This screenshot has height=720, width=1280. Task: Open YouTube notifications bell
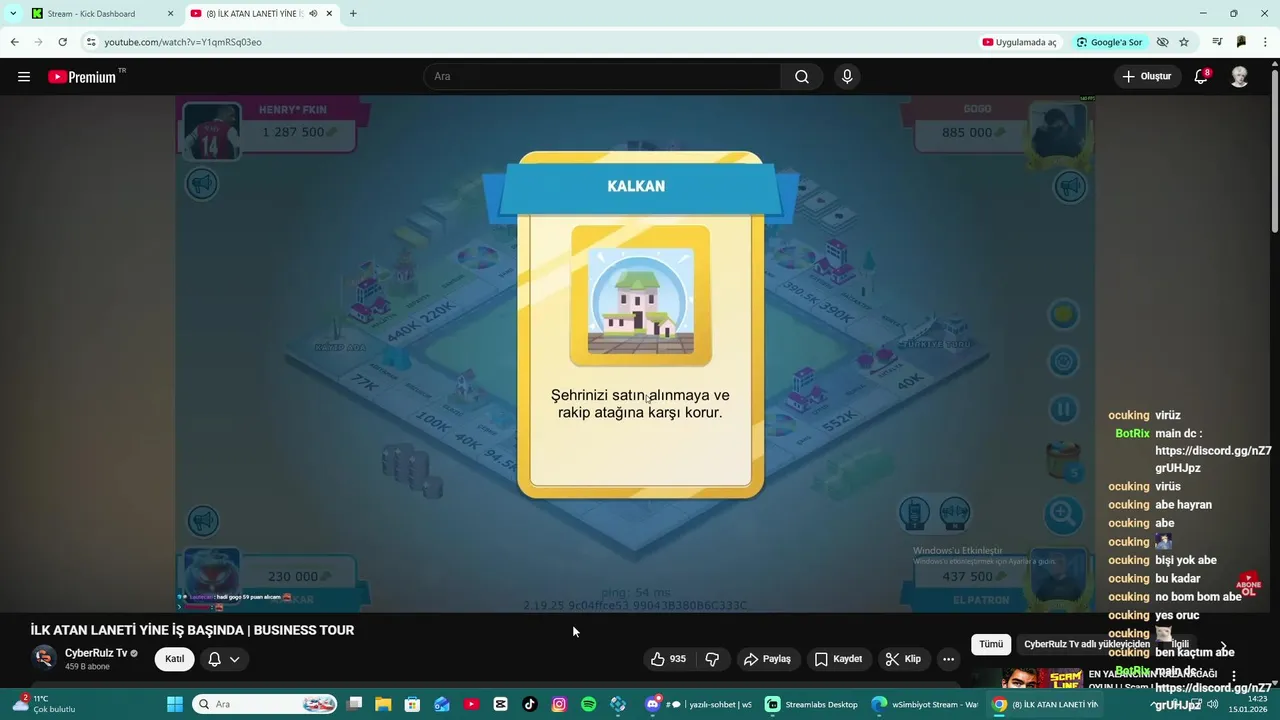(1202, 77)
